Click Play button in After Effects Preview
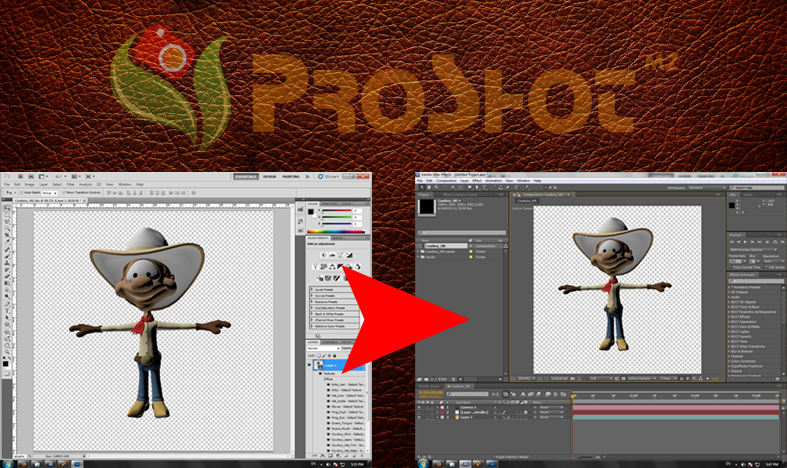Viewport: 787px width, 468px height. pyautogui.click(x=746, y=242)
